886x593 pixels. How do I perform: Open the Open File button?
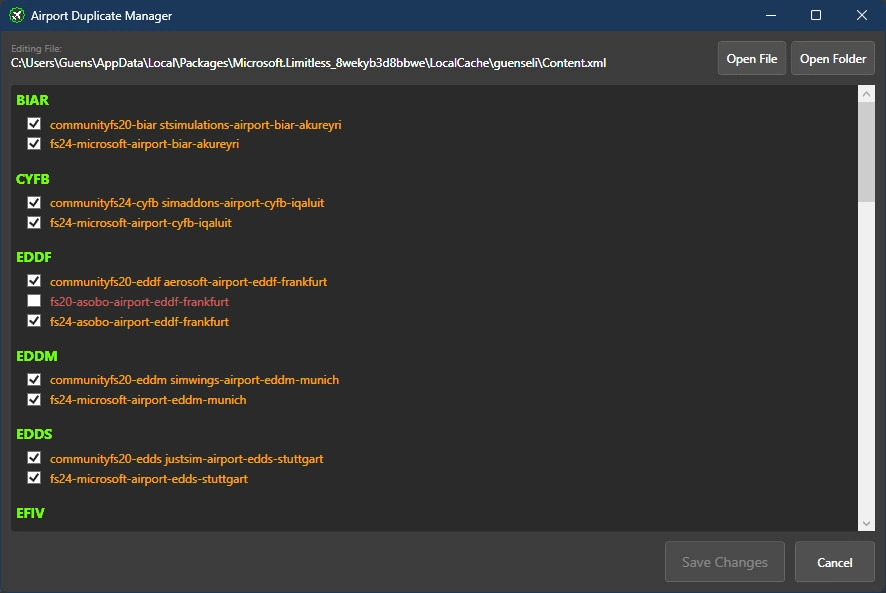[x=752, y=58]
